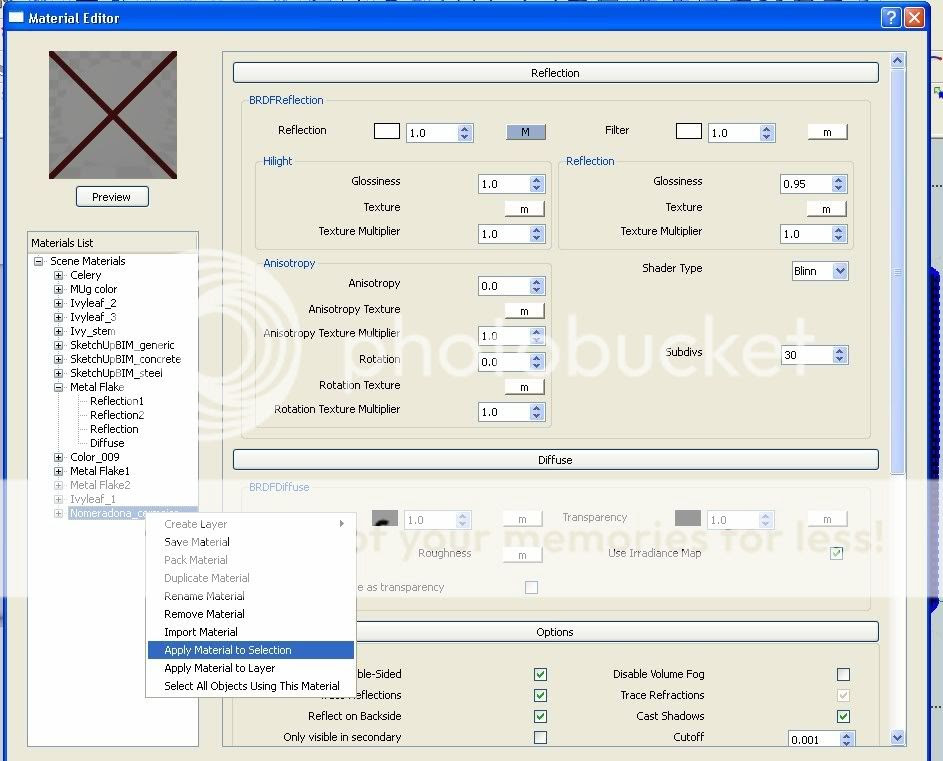Expand the Celery material node
This screenshot has width=943, height=761.
59,275
